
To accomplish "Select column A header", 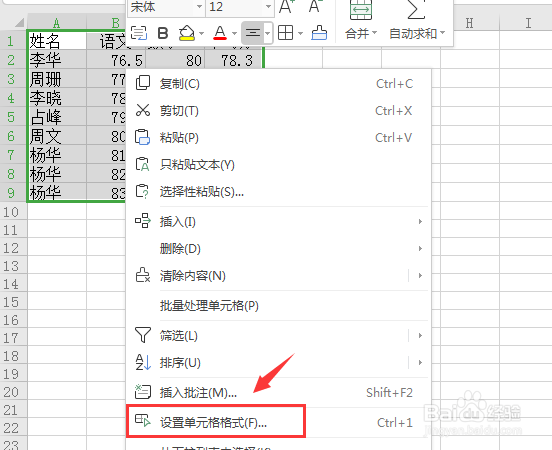I will point(56,23).
